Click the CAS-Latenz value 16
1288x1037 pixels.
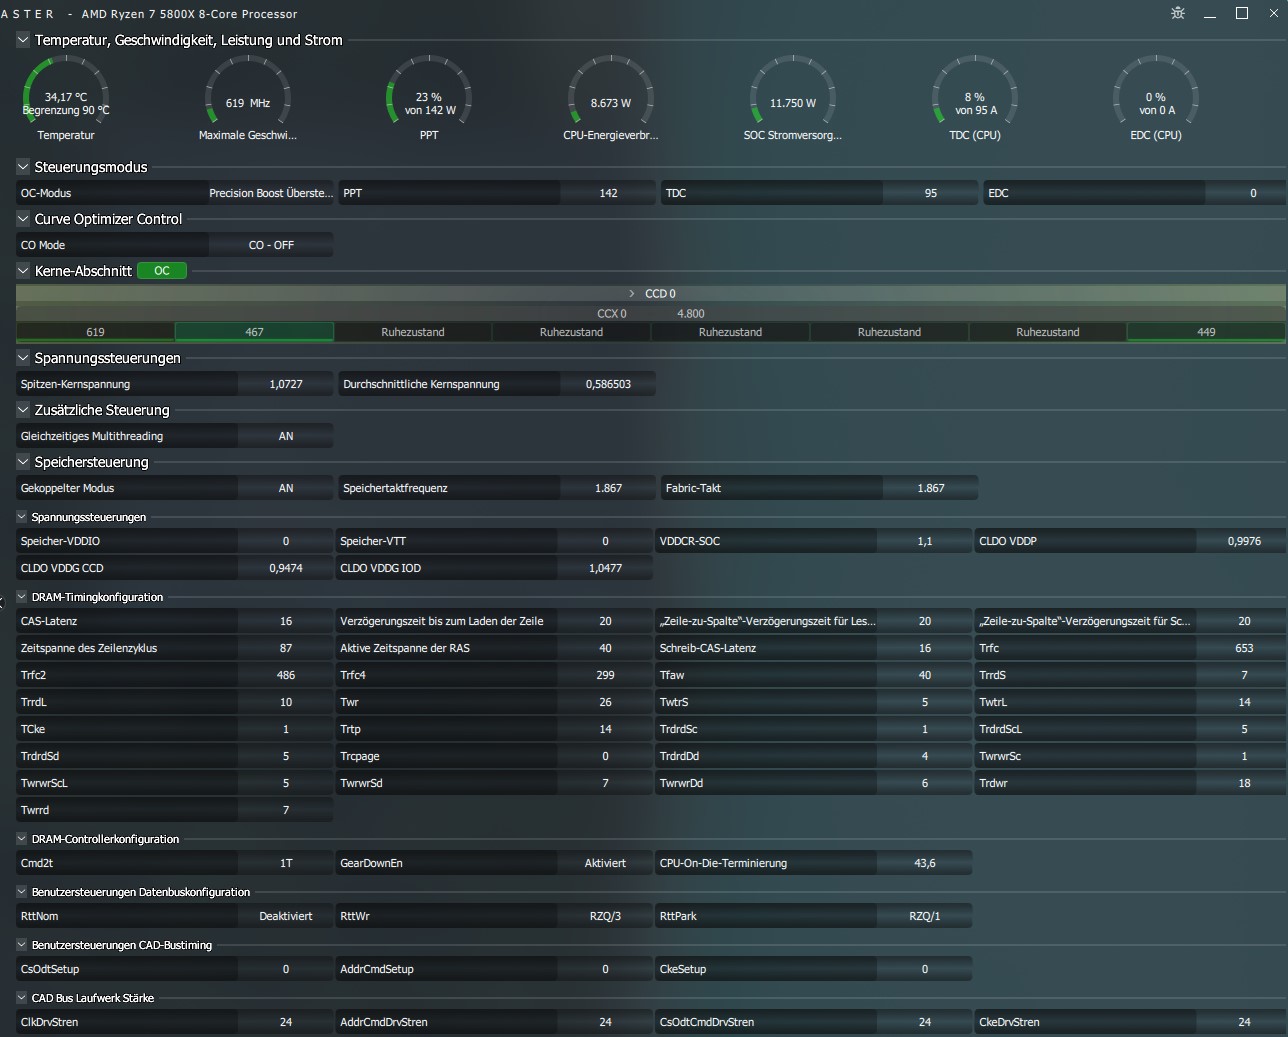286,621
